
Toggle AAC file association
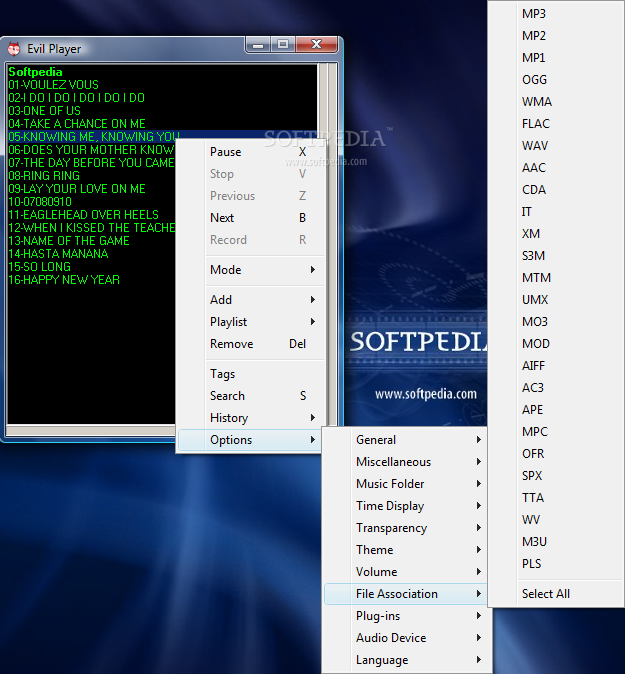tap(556, 168)
